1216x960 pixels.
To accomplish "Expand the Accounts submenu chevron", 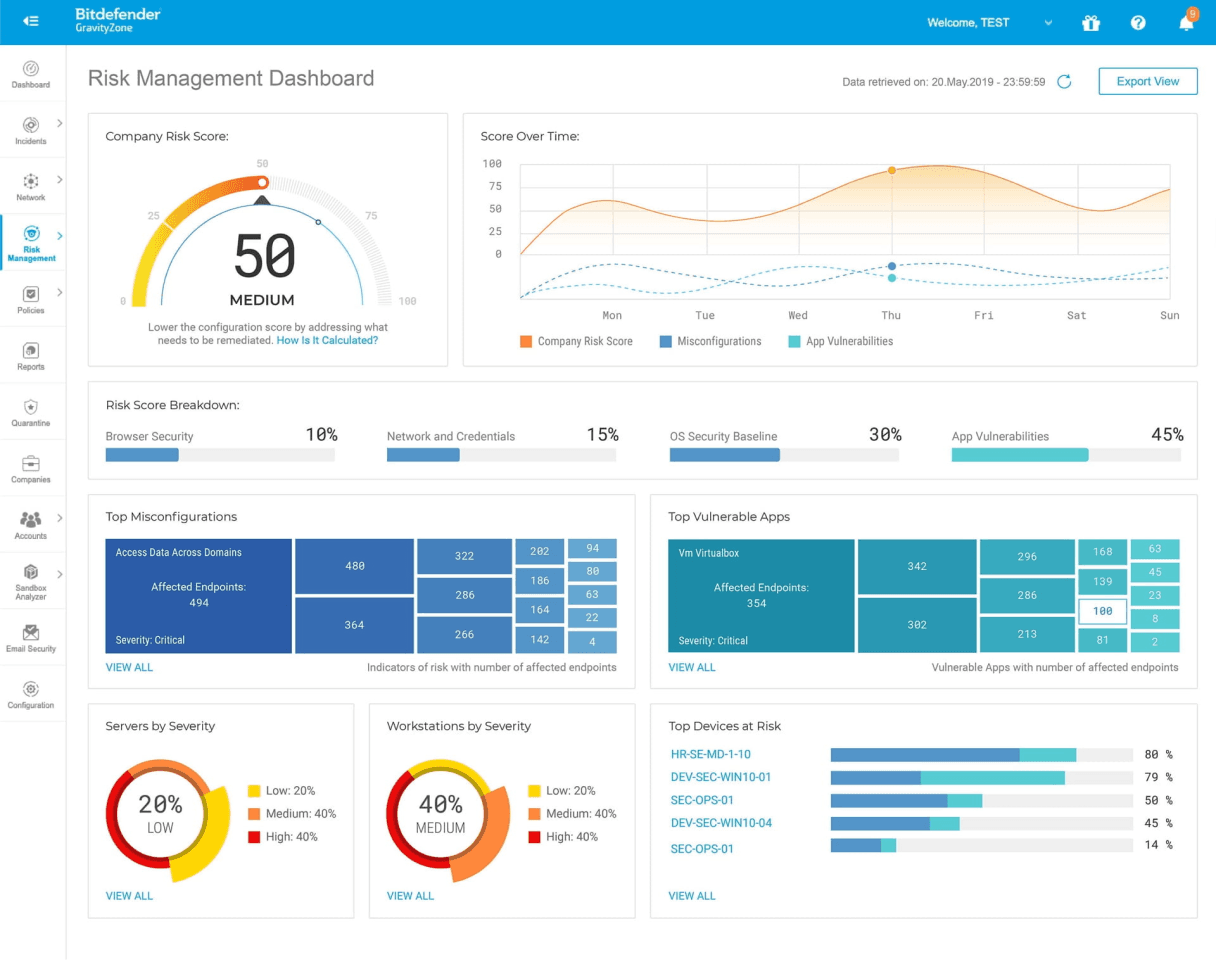I will [x=60, y=518].
